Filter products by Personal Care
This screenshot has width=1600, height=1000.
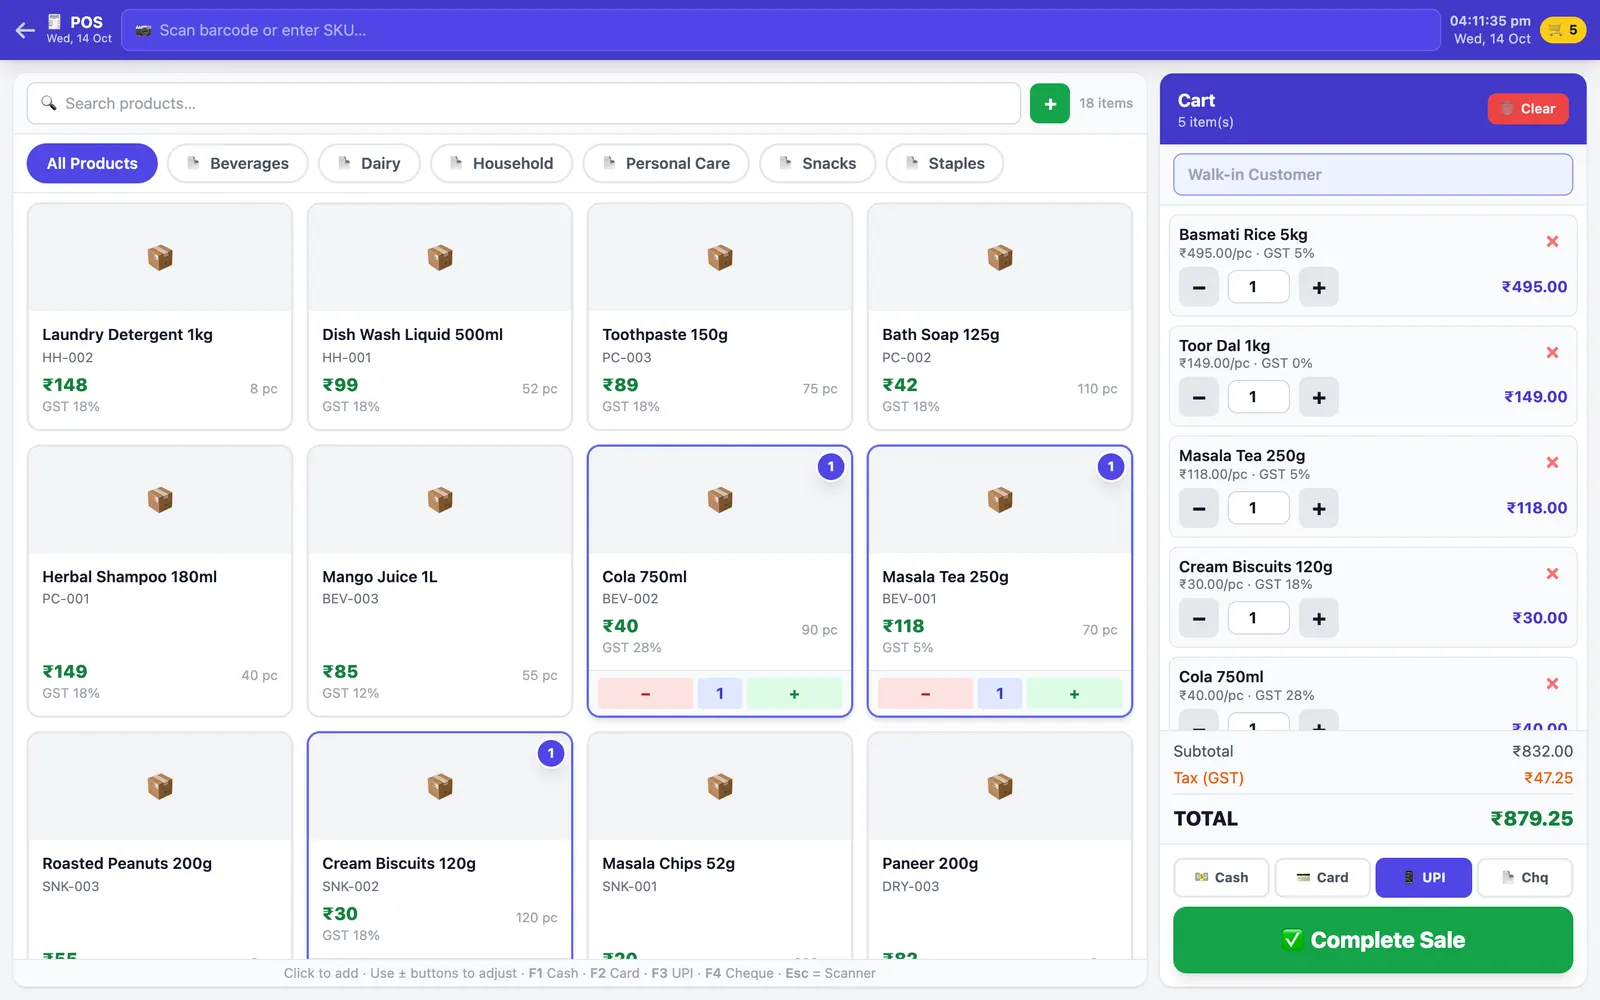coord(666,163)
